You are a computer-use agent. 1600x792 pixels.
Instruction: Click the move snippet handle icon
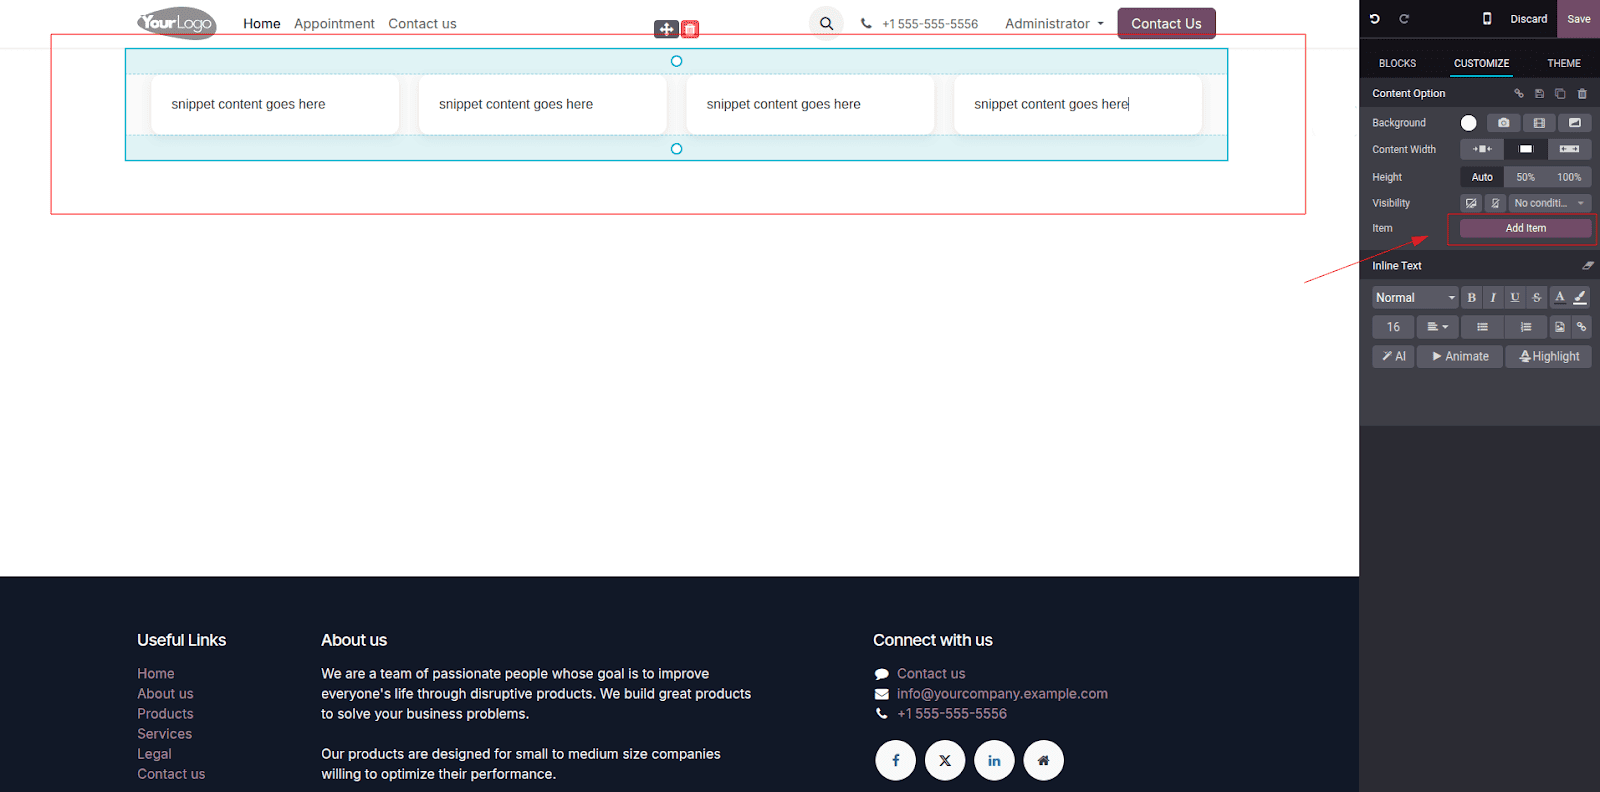[x=666, y=29]
